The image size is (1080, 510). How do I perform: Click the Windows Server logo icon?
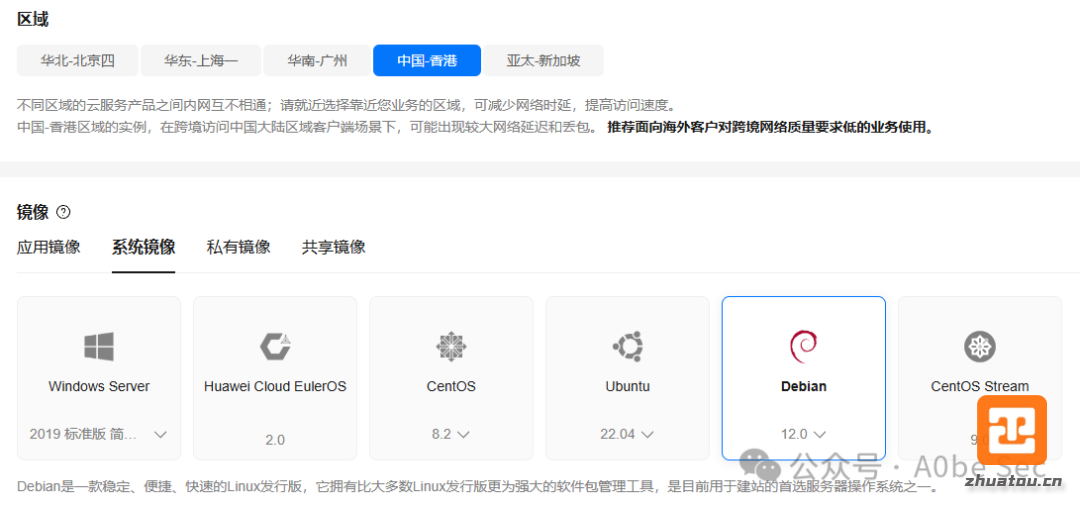point(99,346)
